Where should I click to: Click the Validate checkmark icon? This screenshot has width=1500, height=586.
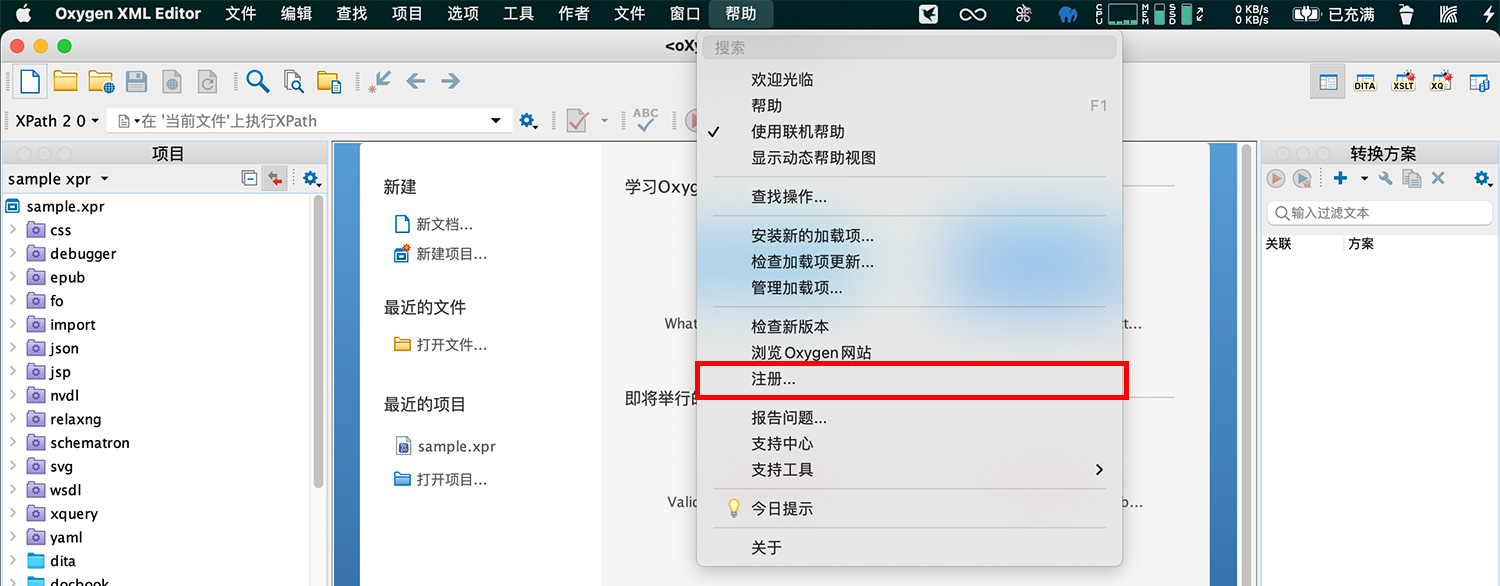coord(576,121)
